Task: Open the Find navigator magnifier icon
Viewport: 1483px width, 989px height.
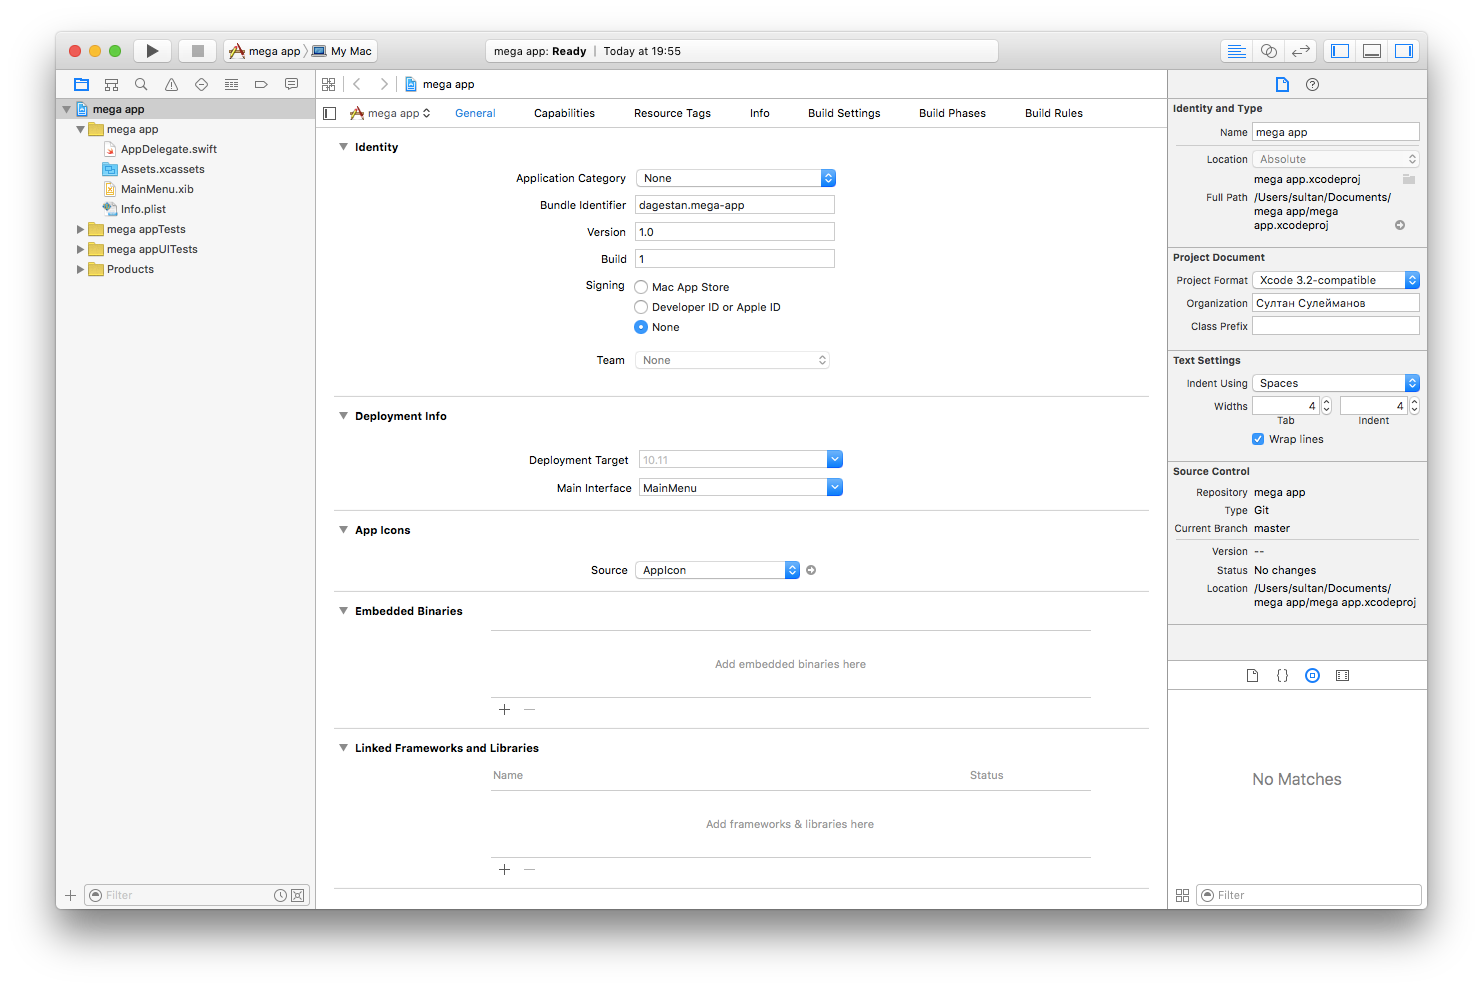Action: pyautogui.click(x=141, y=85)
